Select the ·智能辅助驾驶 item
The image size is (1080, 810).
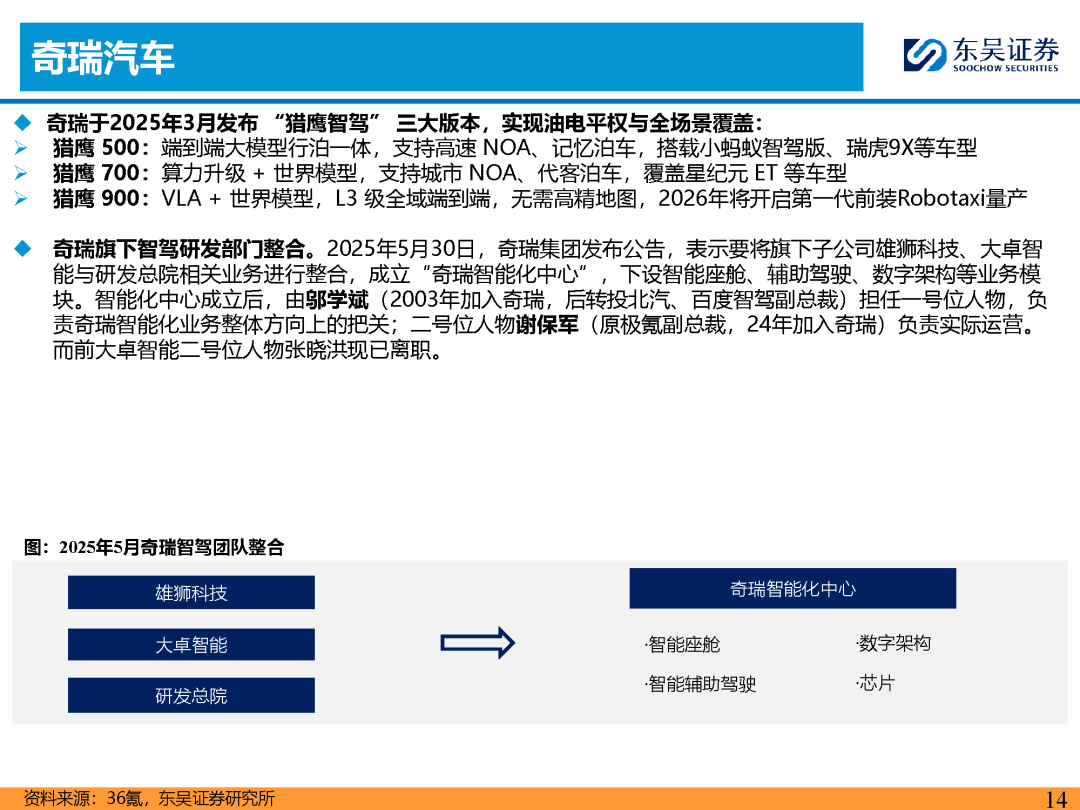pyautogui.click(x=700, y=684)
